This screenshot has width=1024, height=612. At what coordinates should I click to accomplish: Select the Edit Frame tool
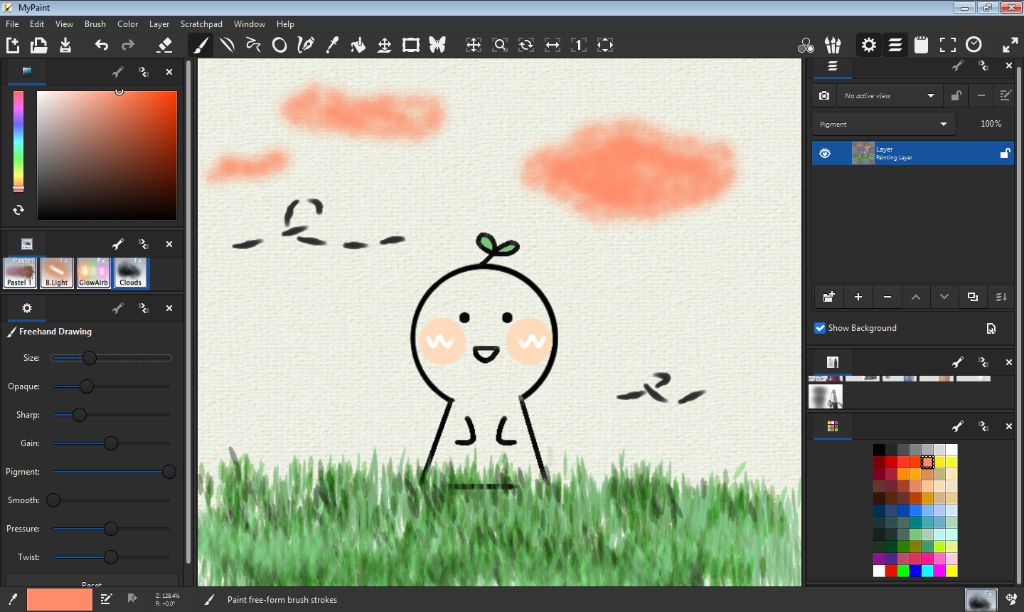pyautogui.click(x=411, y=45)
